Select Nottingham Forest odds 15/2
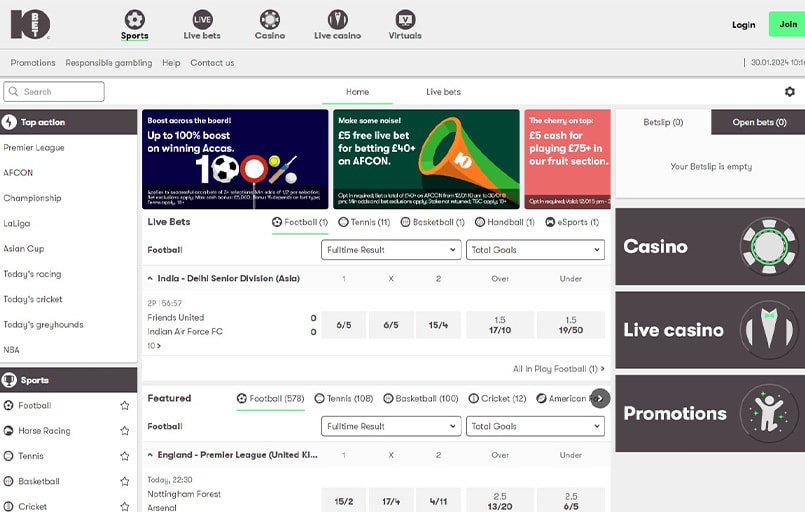The image size is (805, 512). [344, 500]
